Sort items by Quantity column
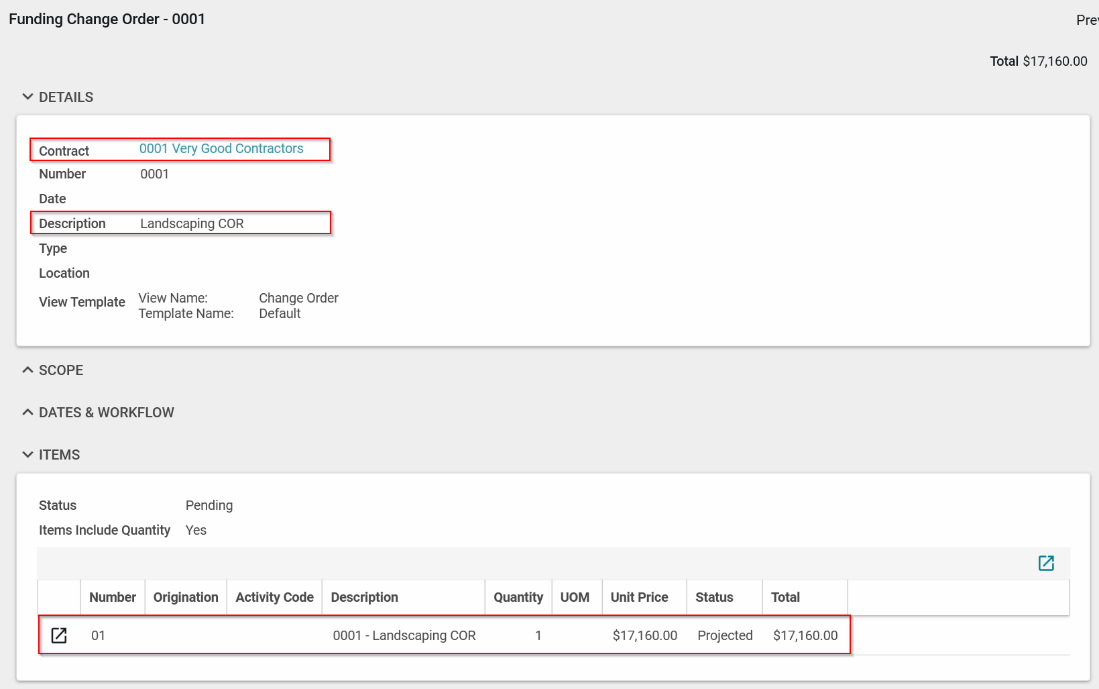Screen dimensions: 1099x689 518,597
